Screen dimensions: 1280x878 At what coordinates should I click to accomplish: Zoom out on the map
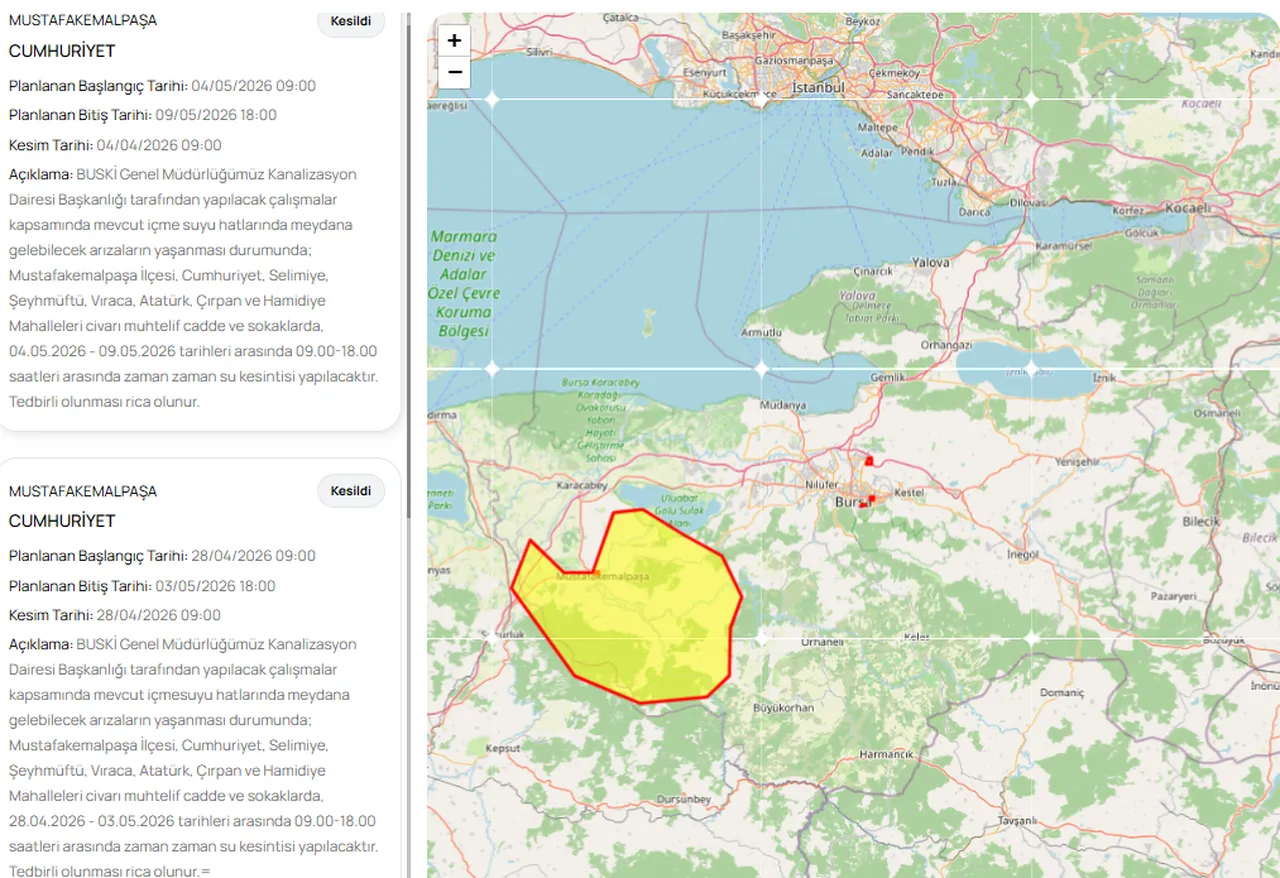tap(454, 72)
